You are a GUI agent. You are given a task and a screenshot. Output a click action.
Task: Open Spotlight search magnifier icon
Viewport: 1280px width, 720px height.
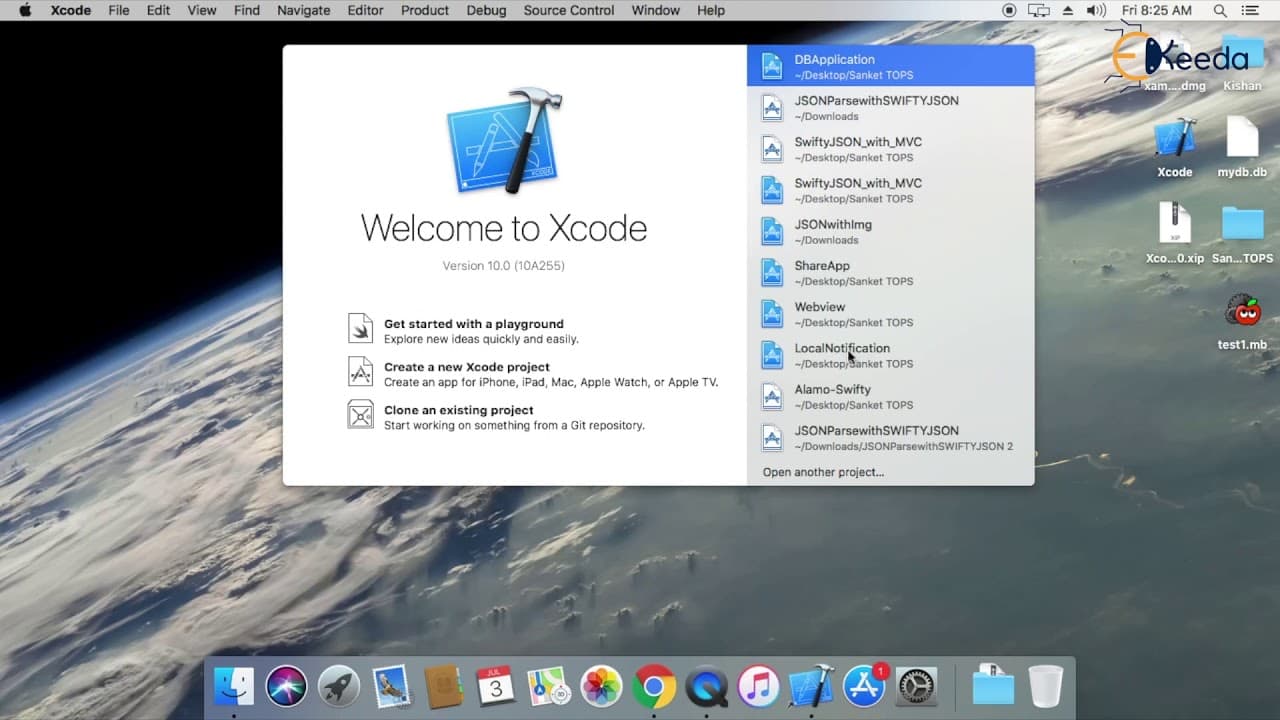click(x=1220, y=10)
